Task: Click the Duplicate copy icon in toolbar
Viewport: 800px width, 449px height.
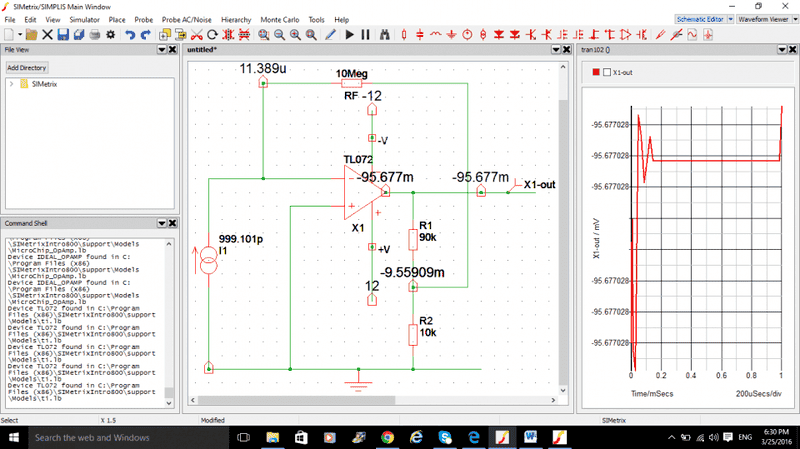Action: tap(165, 35)
